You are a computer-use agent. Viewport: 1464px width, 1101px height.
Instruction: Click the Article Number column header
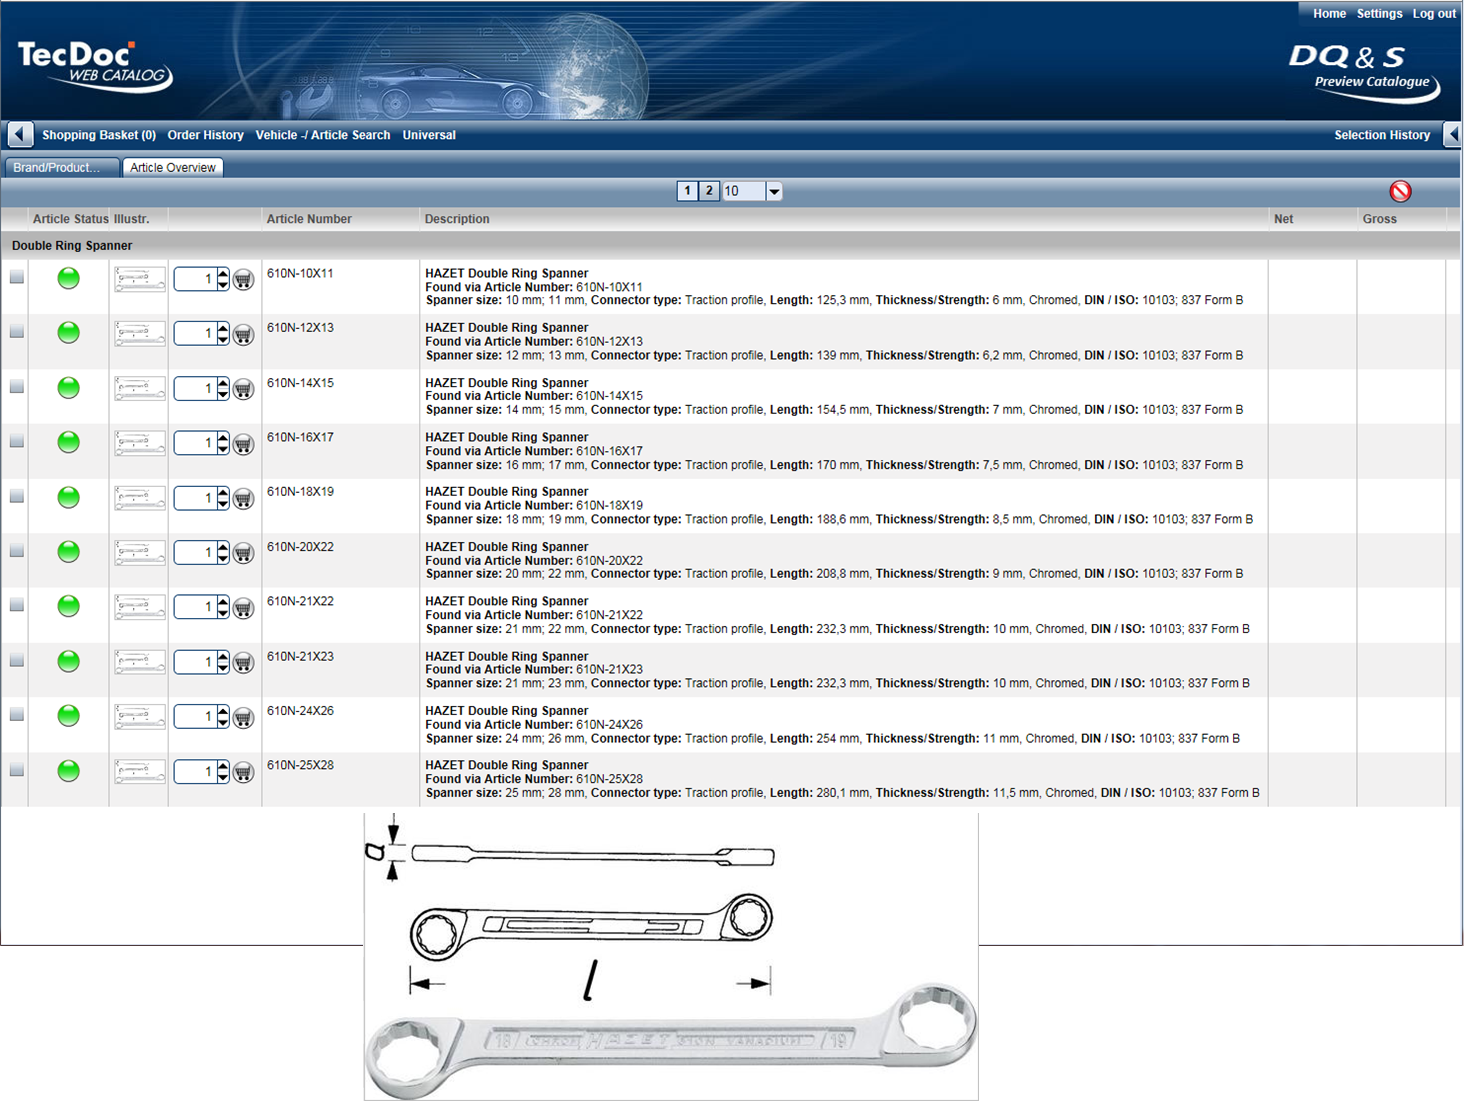(x=309, y=219)
